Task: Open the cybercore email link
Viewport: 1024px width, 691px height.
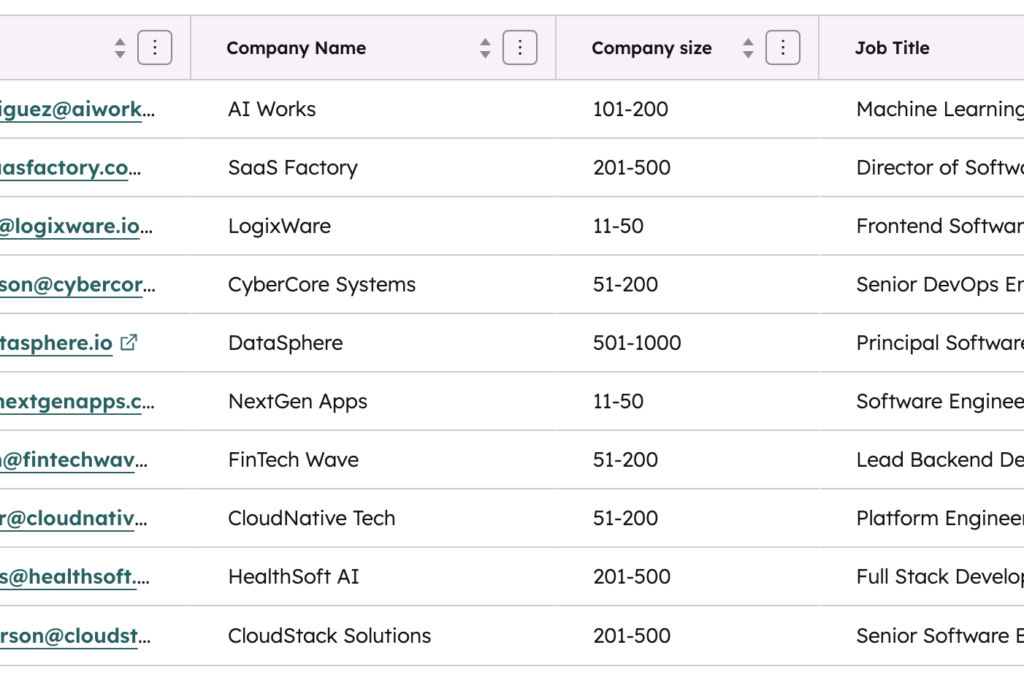Action: click(75, 284)
